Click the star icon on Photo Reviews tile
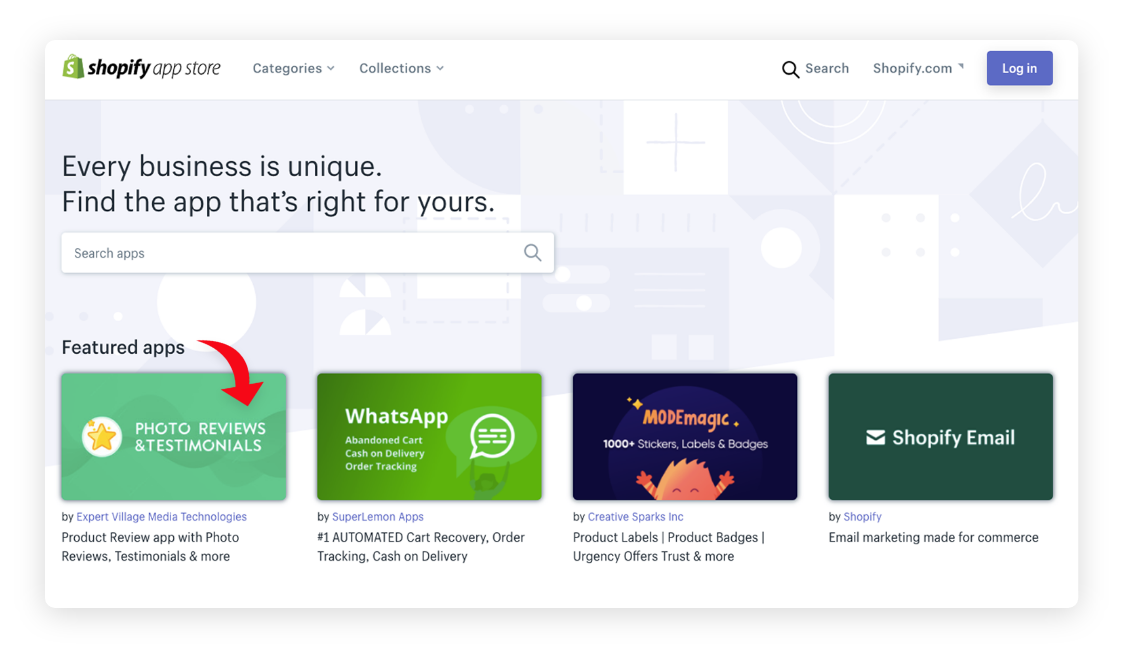This screenshot has width=1124, height=658. pos(102,437)
